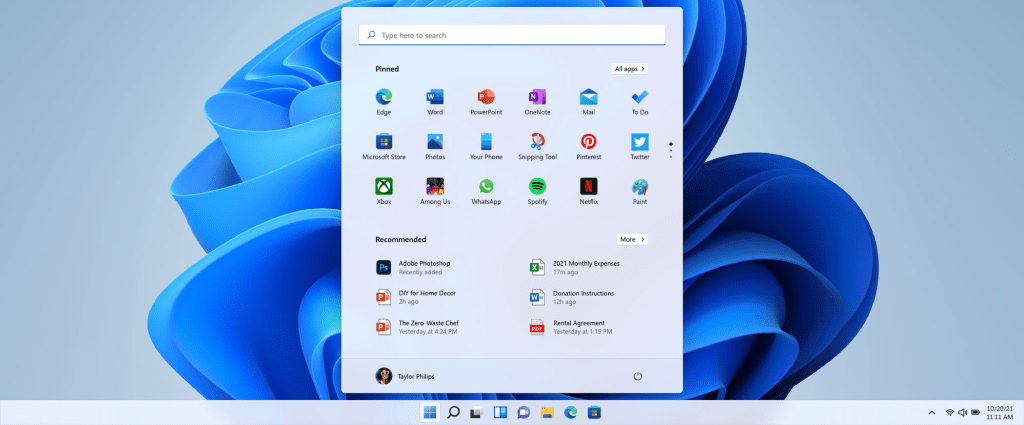This screenshot has height=425, width=1024.
Task: Open the Snipping Tool
Action: 537,147
